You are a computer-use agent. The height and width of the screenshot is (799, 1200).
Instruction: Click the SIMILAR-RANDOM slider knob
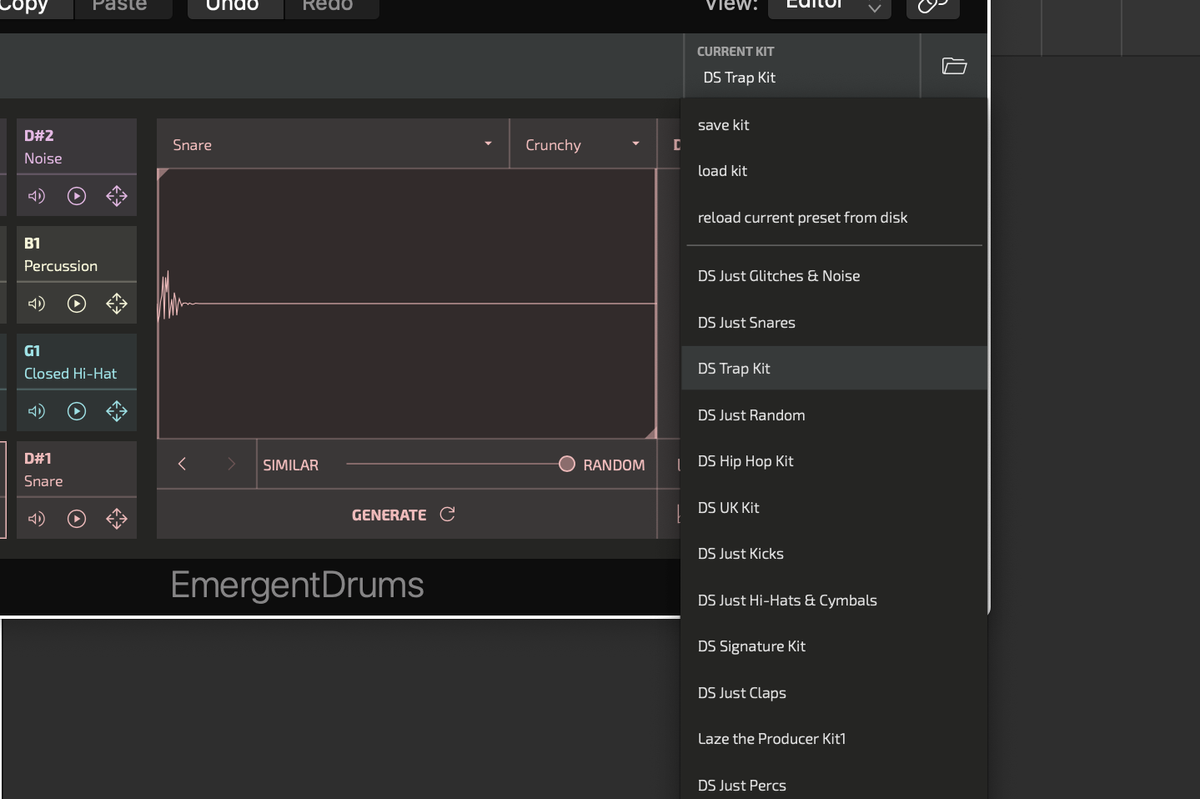[x=566, y=464]
